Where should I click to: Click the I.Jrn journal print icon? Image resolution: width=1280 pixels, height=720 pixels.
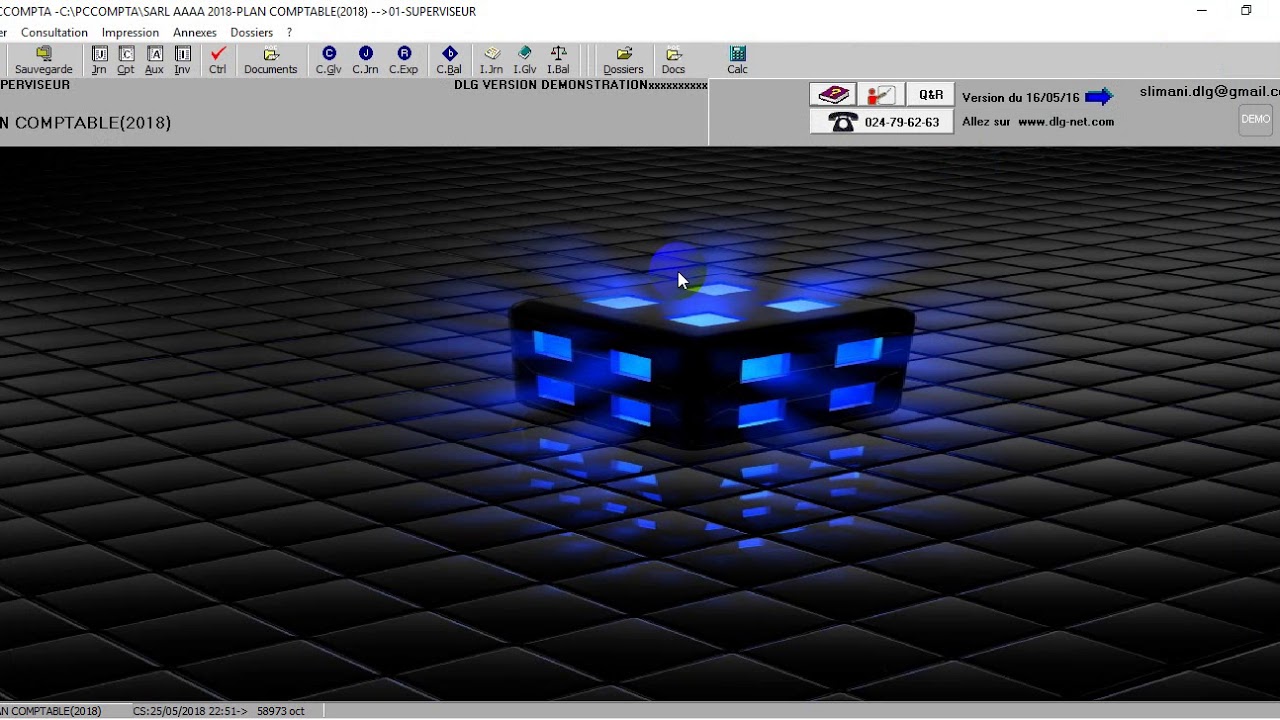click(x=491, y=60)
